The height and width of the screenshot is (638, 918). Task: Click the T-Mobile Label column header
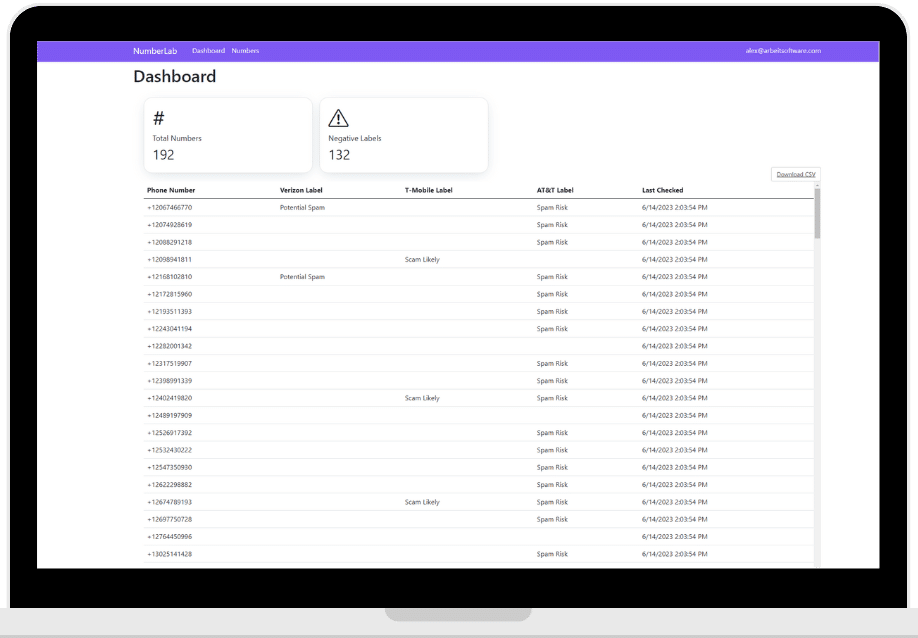pyautogui.click(x=428, y=190)
